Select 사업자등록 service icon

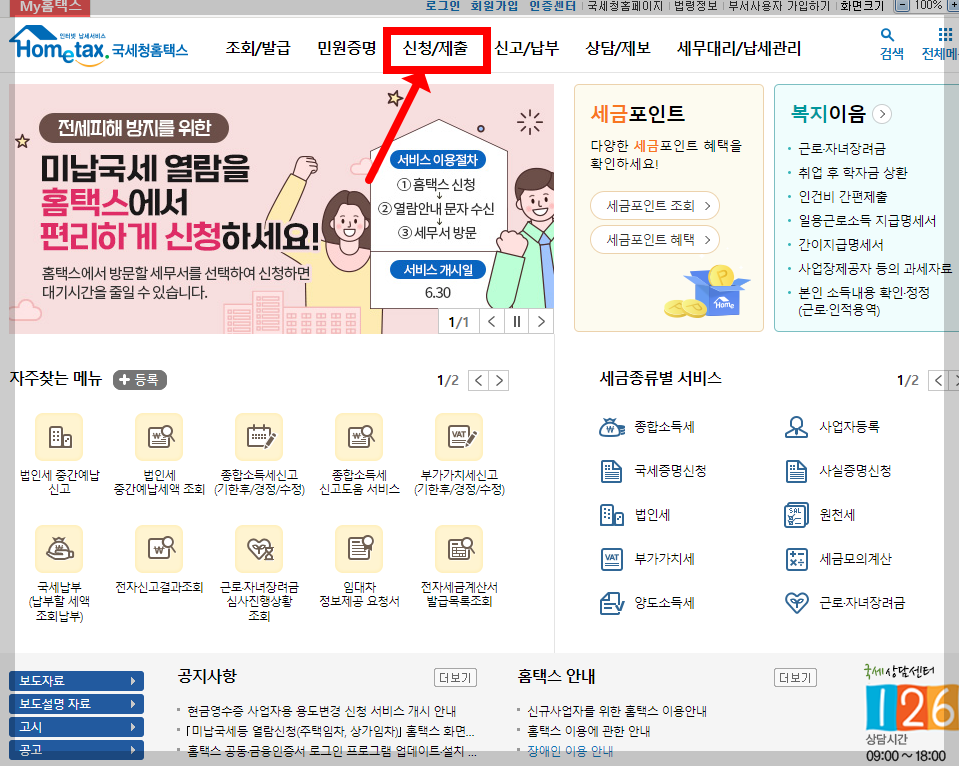click(796, 427)
